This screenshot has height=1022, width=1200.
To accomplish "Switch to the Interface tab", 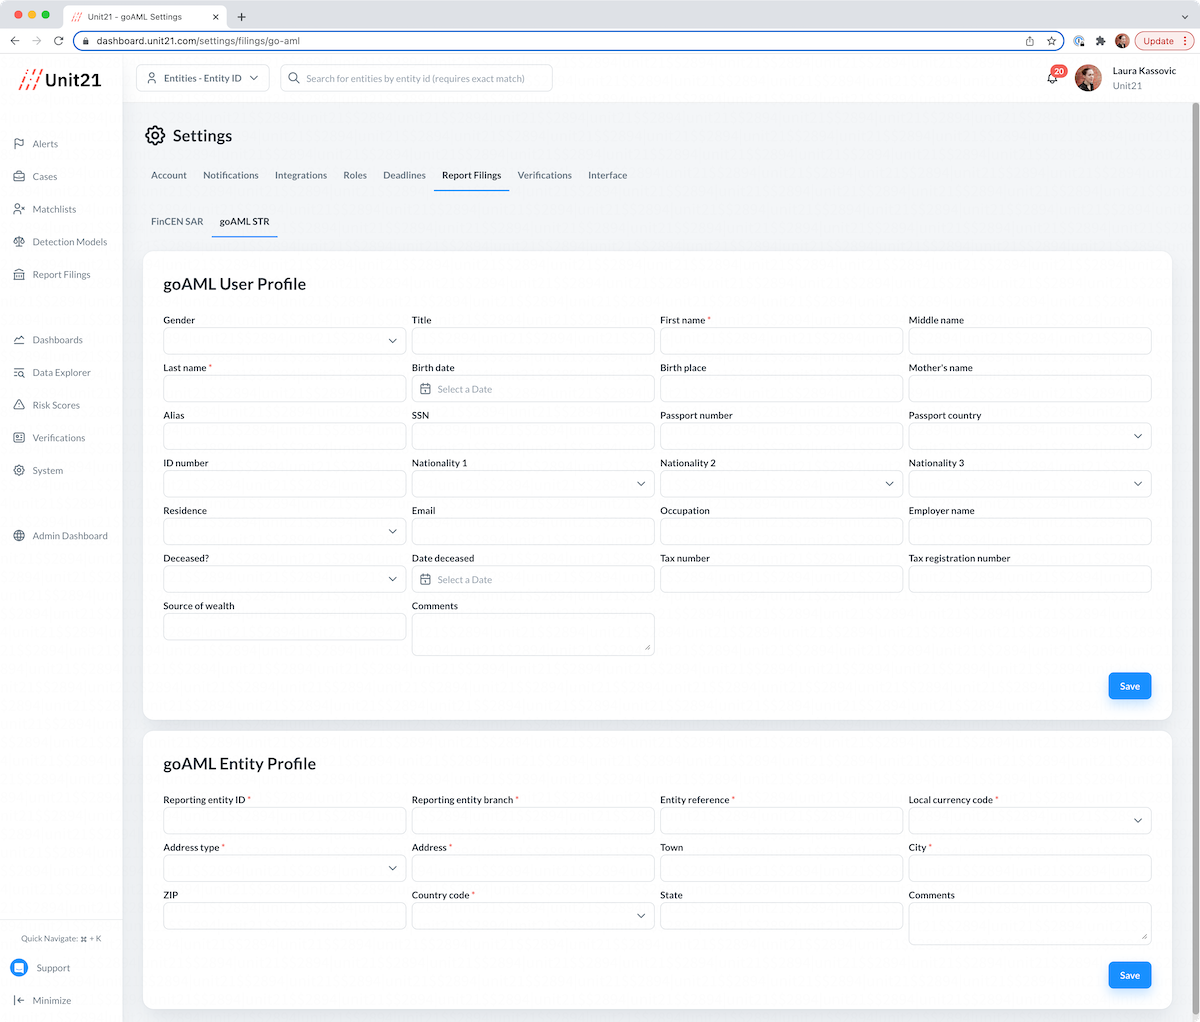I will (x=608, y=175).
